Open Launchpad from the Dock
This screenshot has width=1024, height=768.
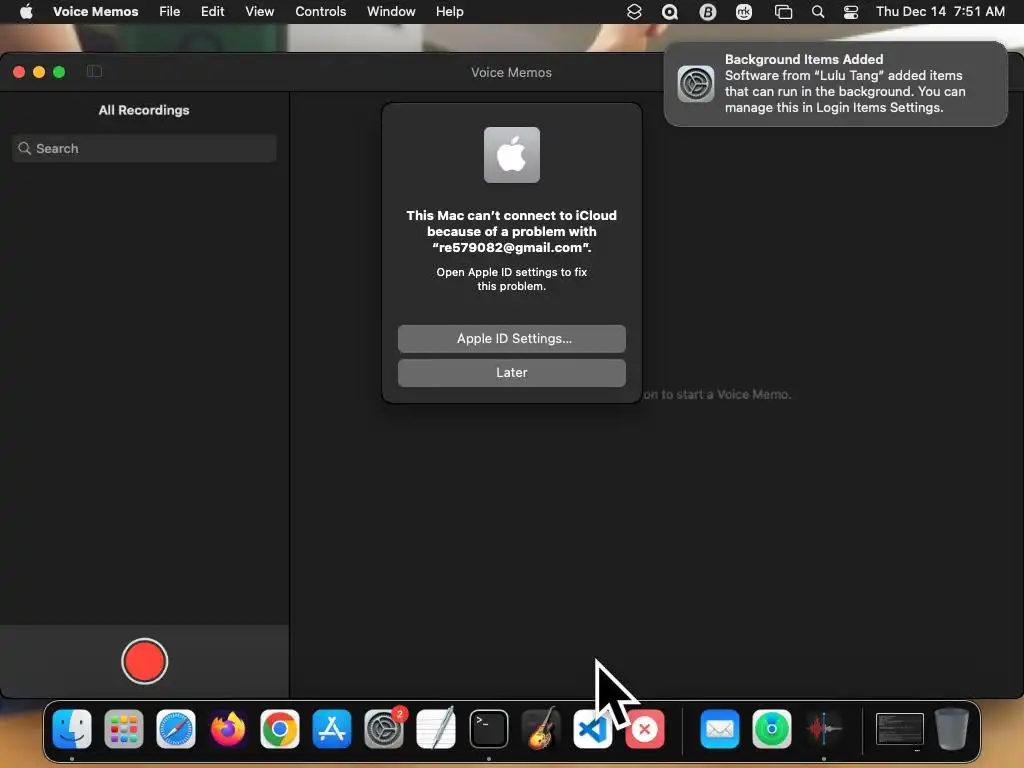pos(123,728)
